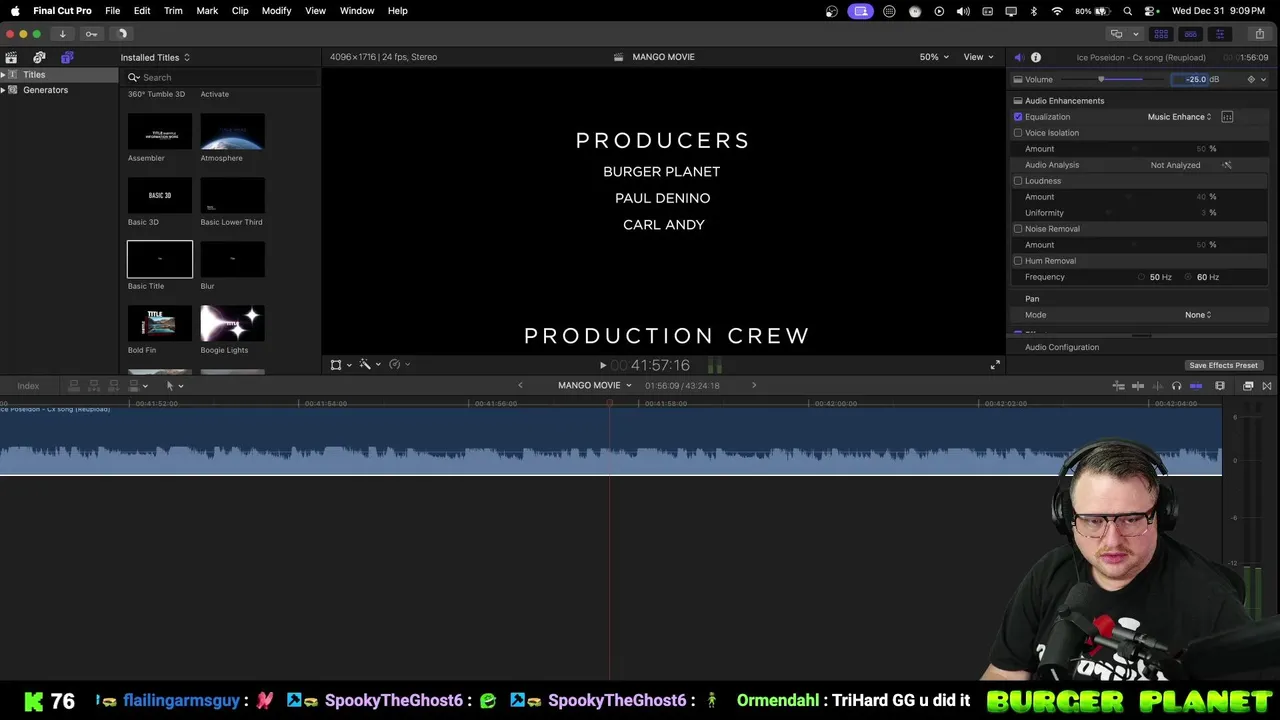The width and height of the screenshot is (1280, 720).
Task: Expand the Generators sidebar category
Action: [x=3, y=90]
